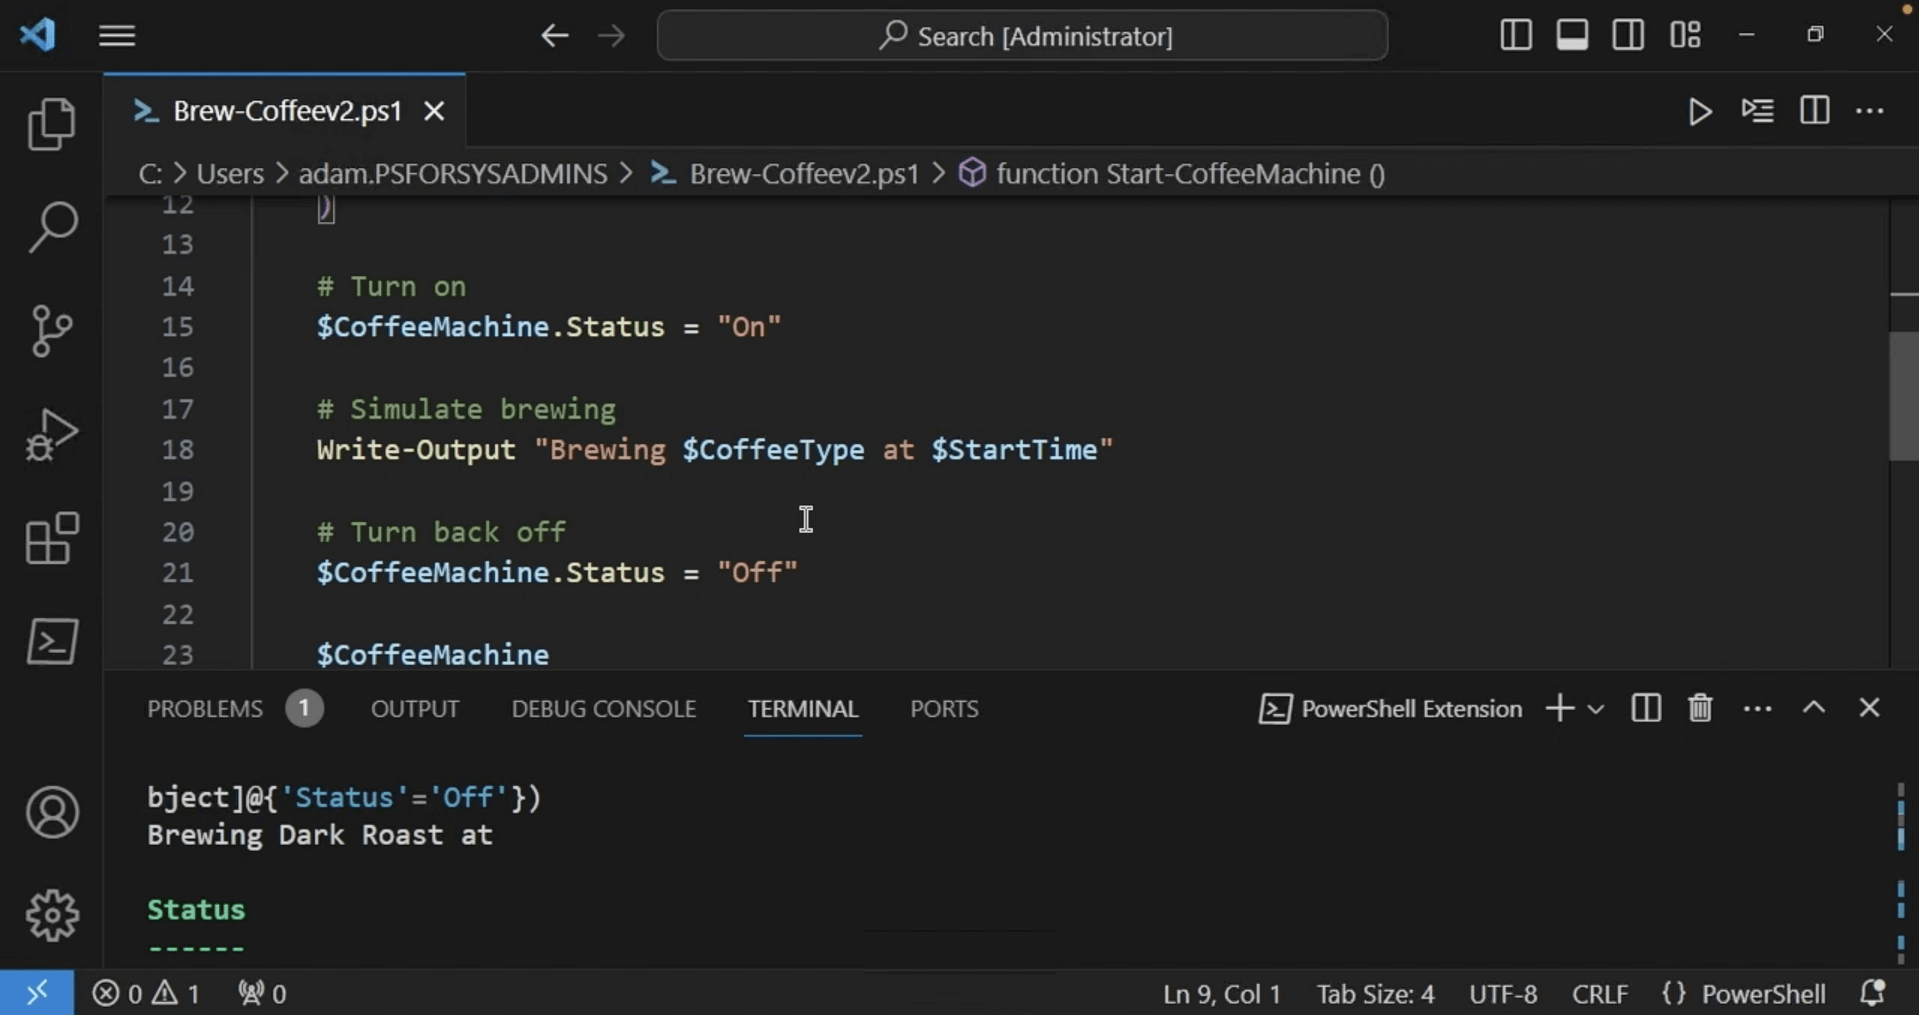Screen dimensions: 1919x1015
Task: Click errors and warnings status indicator
Action: (x=146, y=993)
